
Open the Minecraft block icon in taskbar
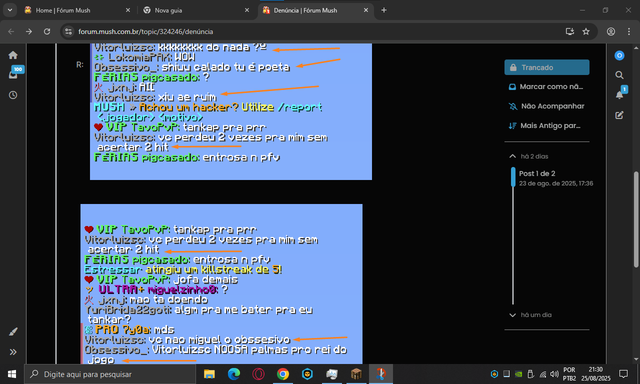coord(356,374)
